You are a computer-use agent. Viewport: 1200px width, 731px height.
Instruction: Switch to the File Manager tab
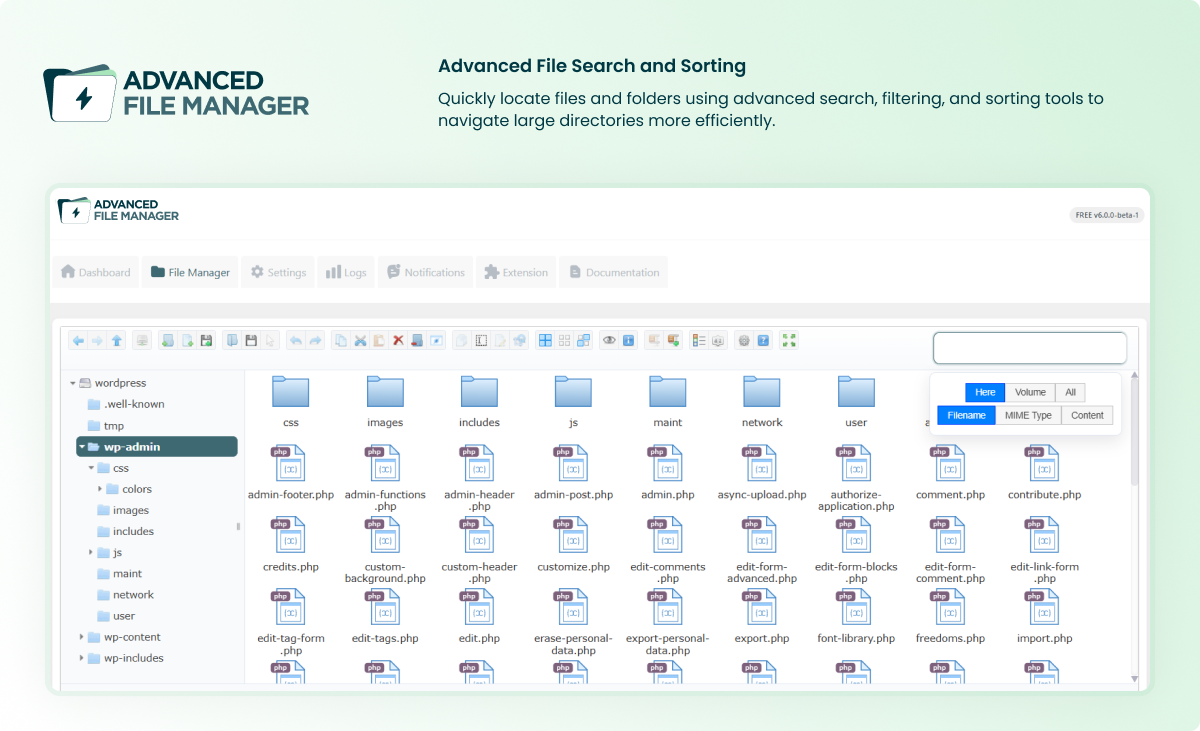point(190,272)
